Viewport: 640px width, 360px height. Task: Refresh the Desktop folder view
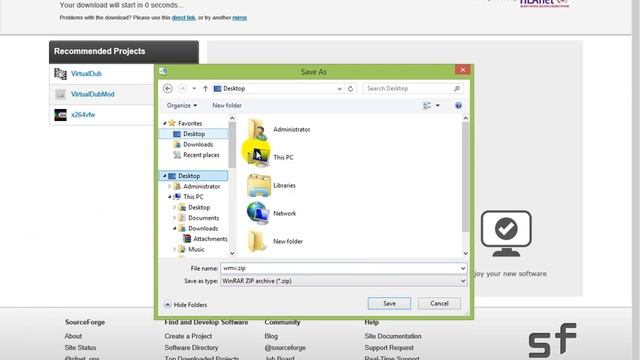click(x=351, y=89)
